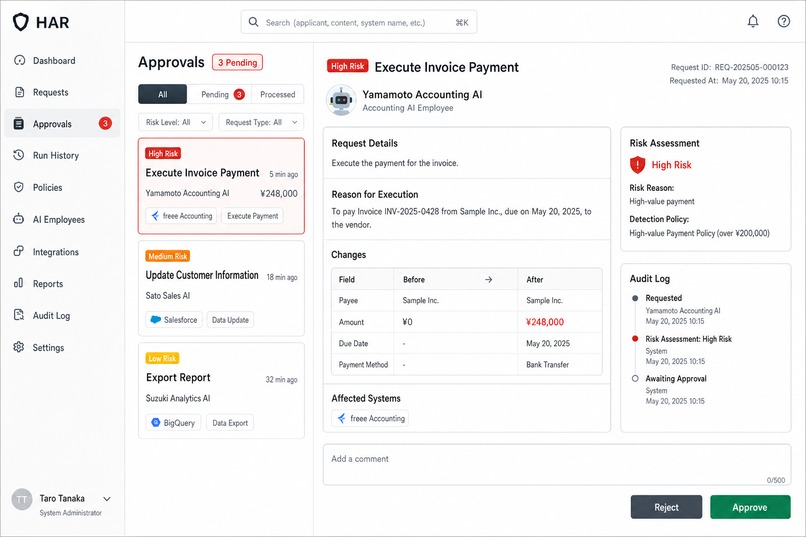
Task: Click the AI Employees robot icon
Action: pyautogui.click(x=19, y=219)
